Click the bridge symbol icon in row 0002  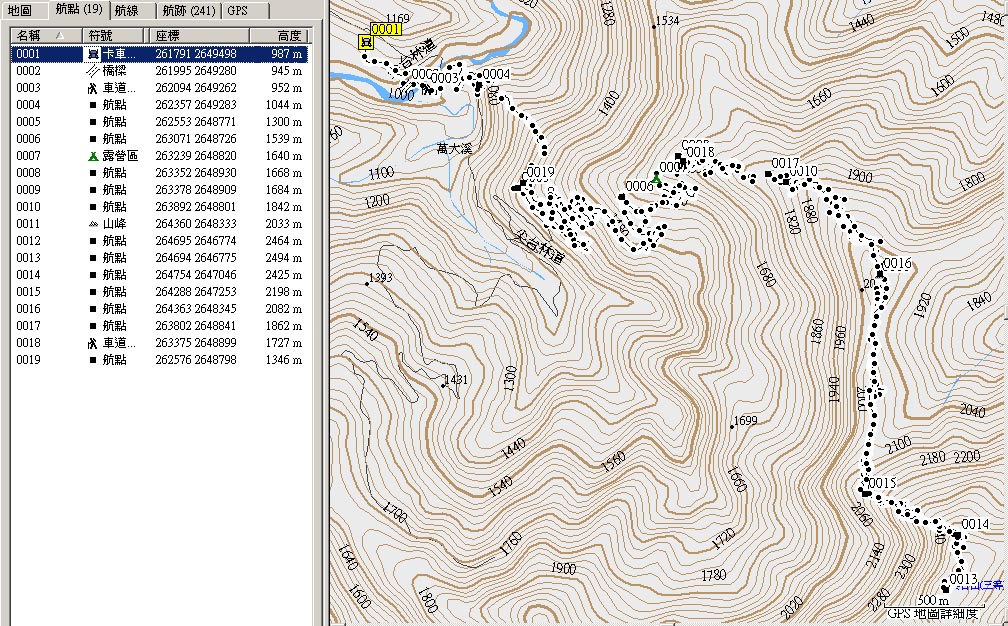tap(93, 71)
